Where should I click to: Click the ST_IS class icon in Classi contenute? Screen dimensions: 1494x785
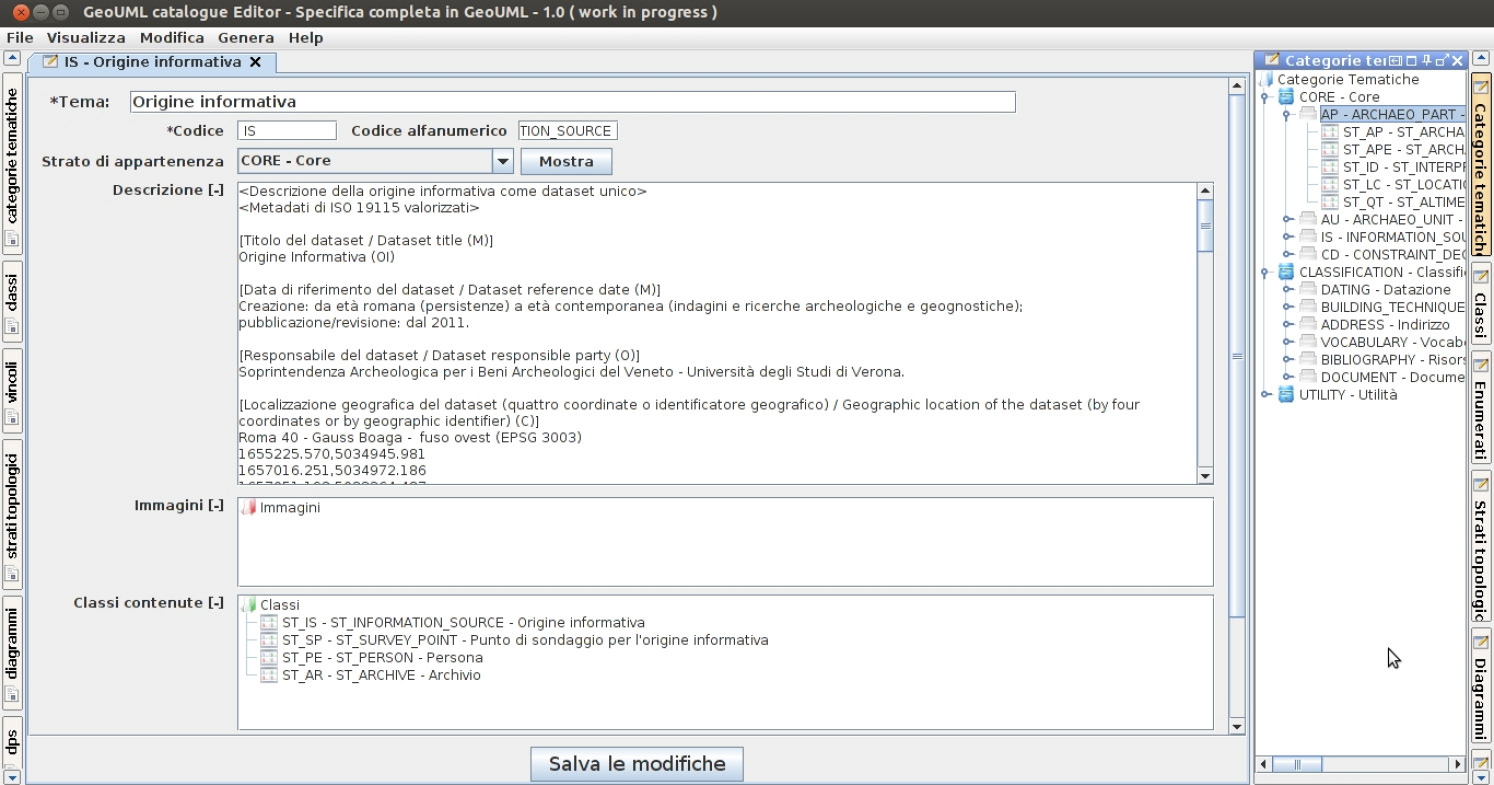[268, 623]
